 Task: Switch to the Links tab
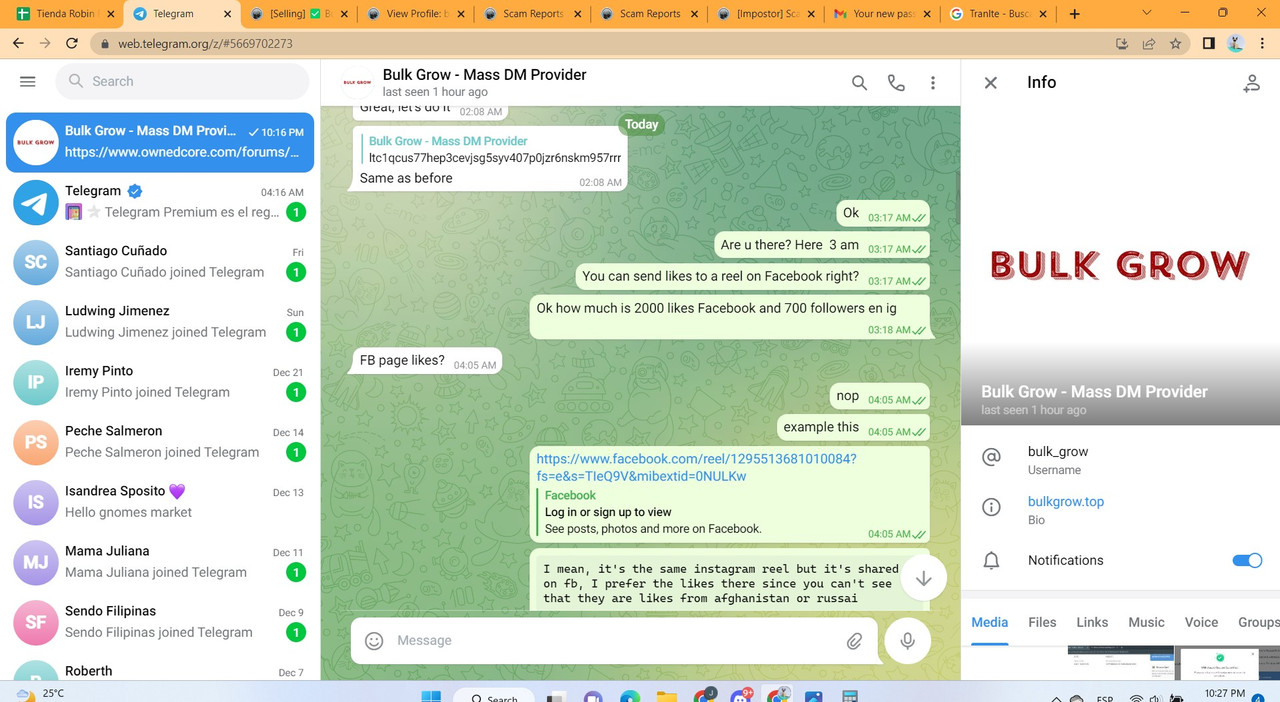1092,622
